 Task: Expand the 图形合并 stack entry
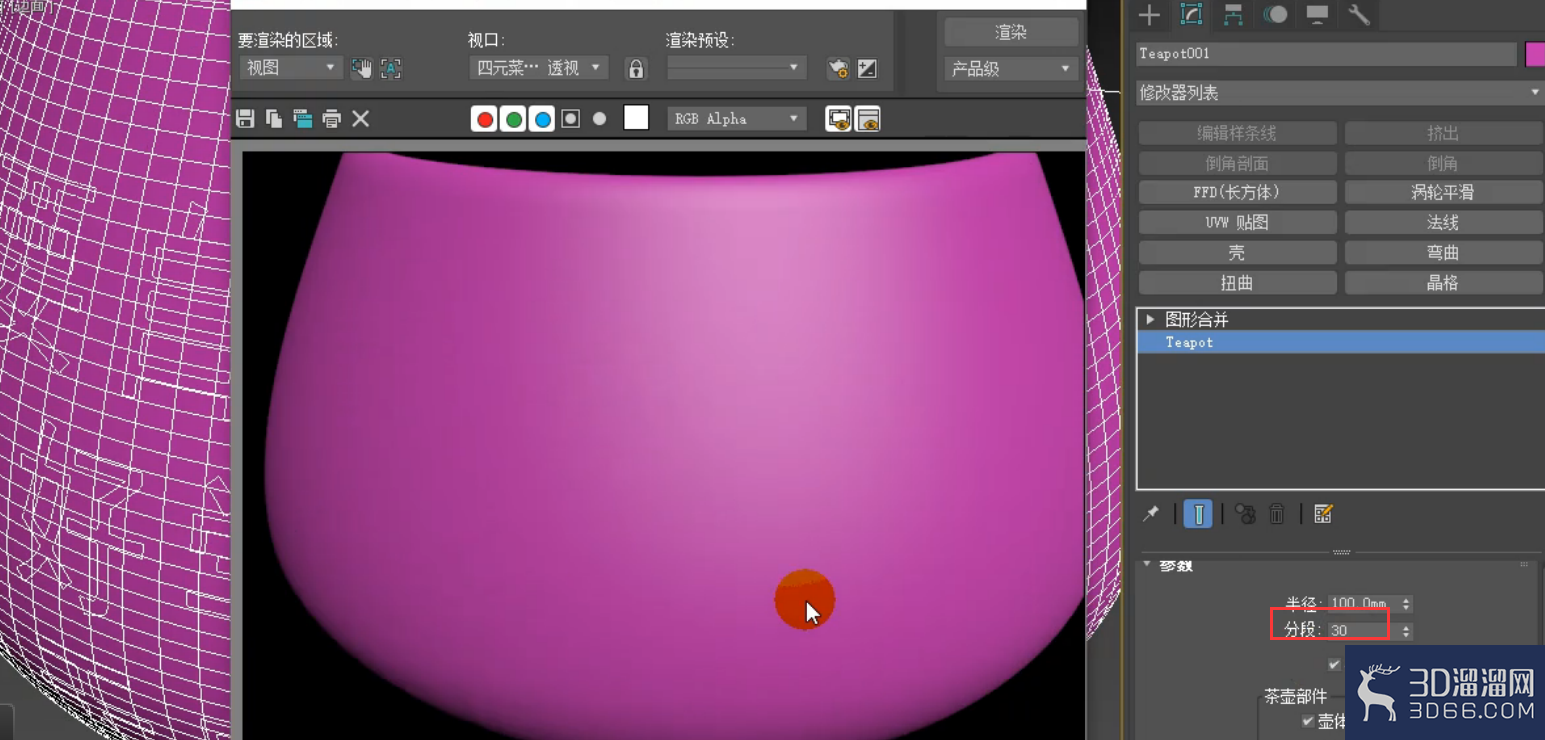(1151, 319)
